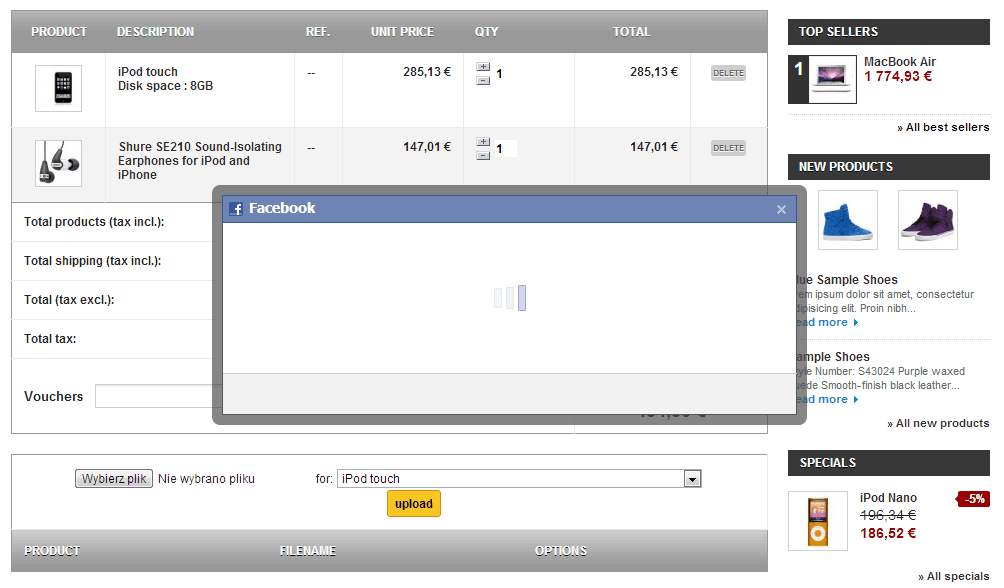Click the upload button
This screenshot has height=588, width=1004.
click(x=413, y=503)
